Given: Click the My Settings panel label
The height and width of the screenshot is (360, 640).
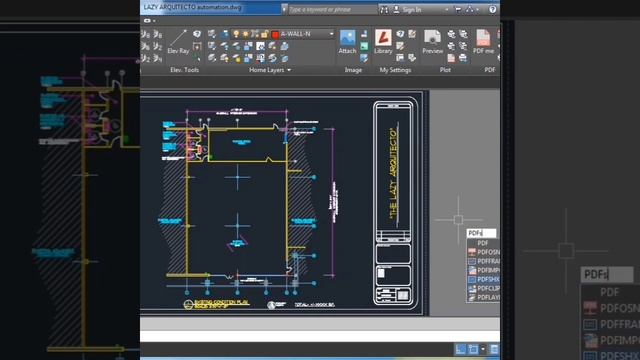Looking at the screenshot, I should point(395,70).
